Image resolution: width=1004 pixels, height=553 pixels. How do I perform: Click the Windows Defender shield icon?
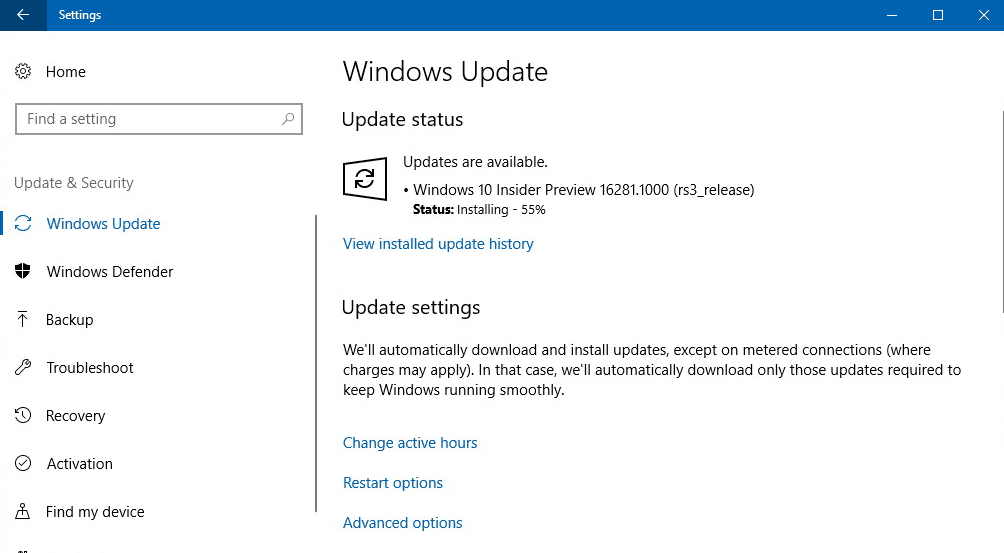point(23,271)
